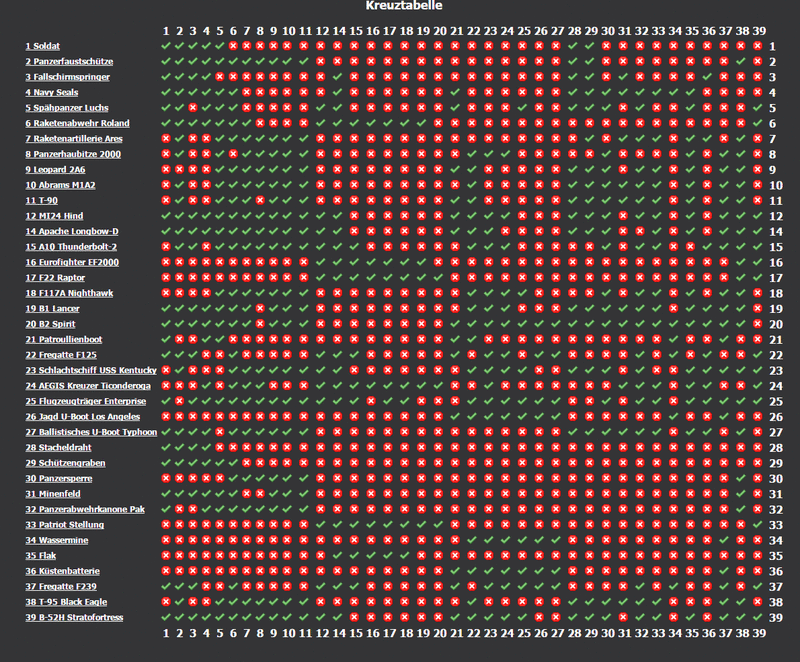Click the red cross for Fregatte F125 under column 4
The image size is (800, 662).
[x=208, y=354]
